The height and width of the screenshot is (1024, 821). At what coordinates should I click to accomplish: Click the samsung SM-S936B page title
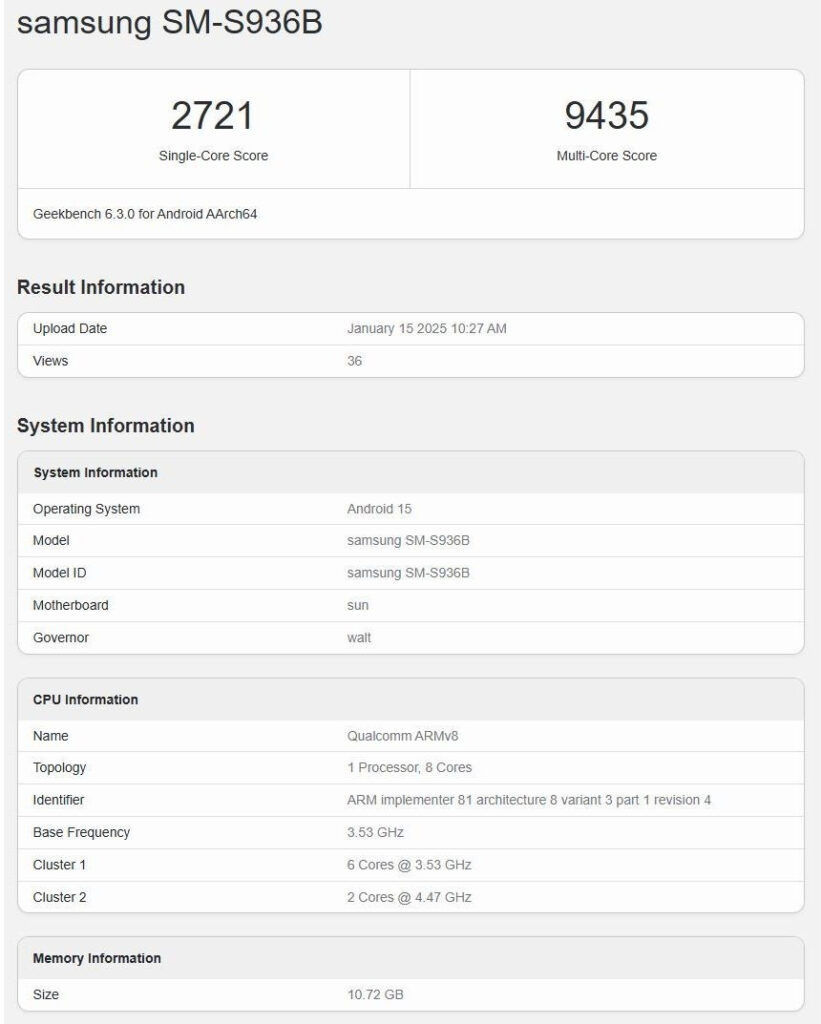170,23
